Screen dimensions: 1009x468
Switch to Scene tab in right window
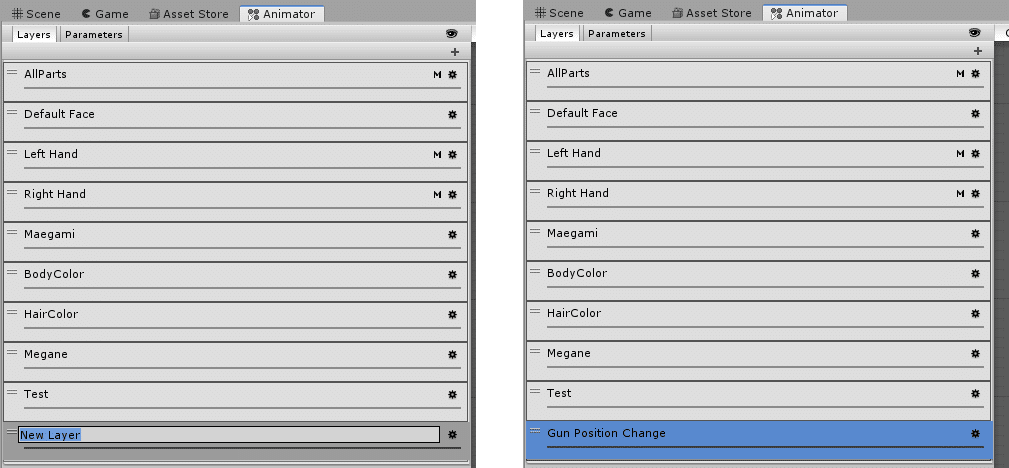(x=560, y=13)
